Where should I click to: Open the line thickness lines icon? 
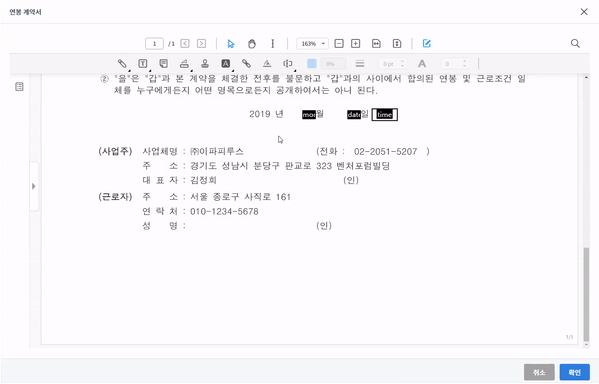(x=359, y=63)
